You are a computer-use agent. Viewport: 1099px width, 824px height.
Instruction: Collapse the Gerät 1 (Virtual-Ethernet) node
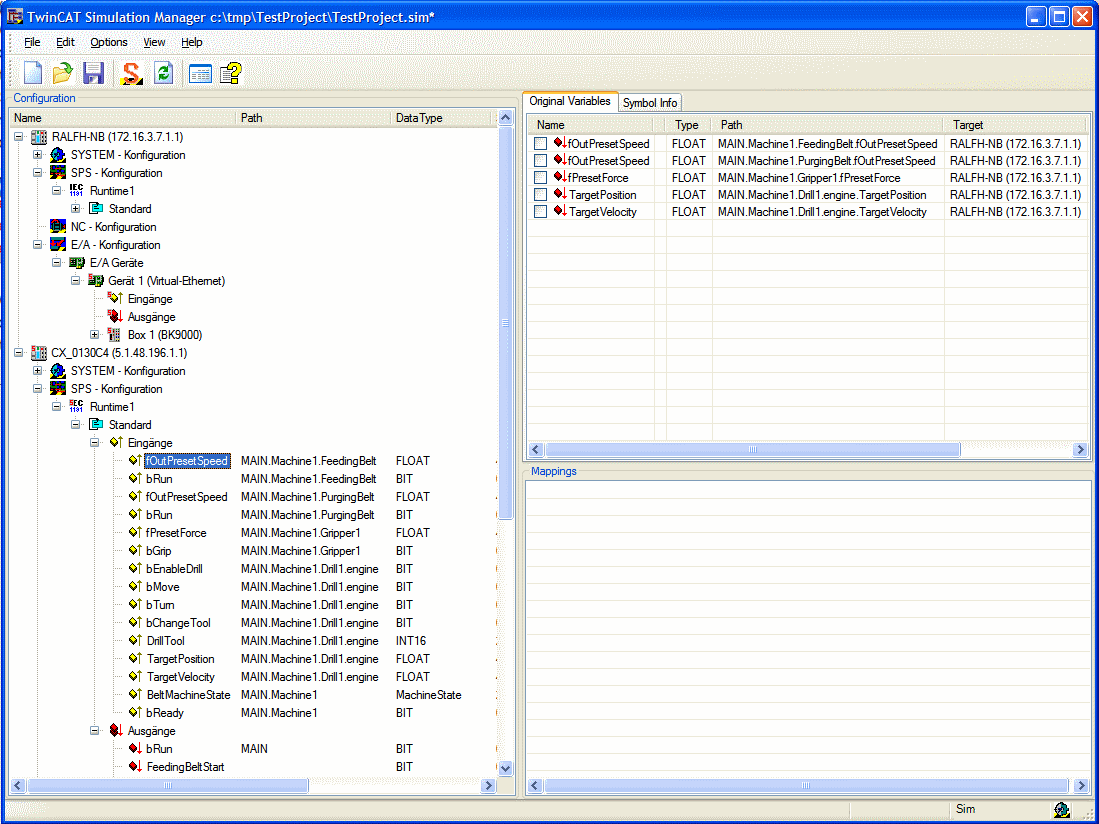(76, 281)
